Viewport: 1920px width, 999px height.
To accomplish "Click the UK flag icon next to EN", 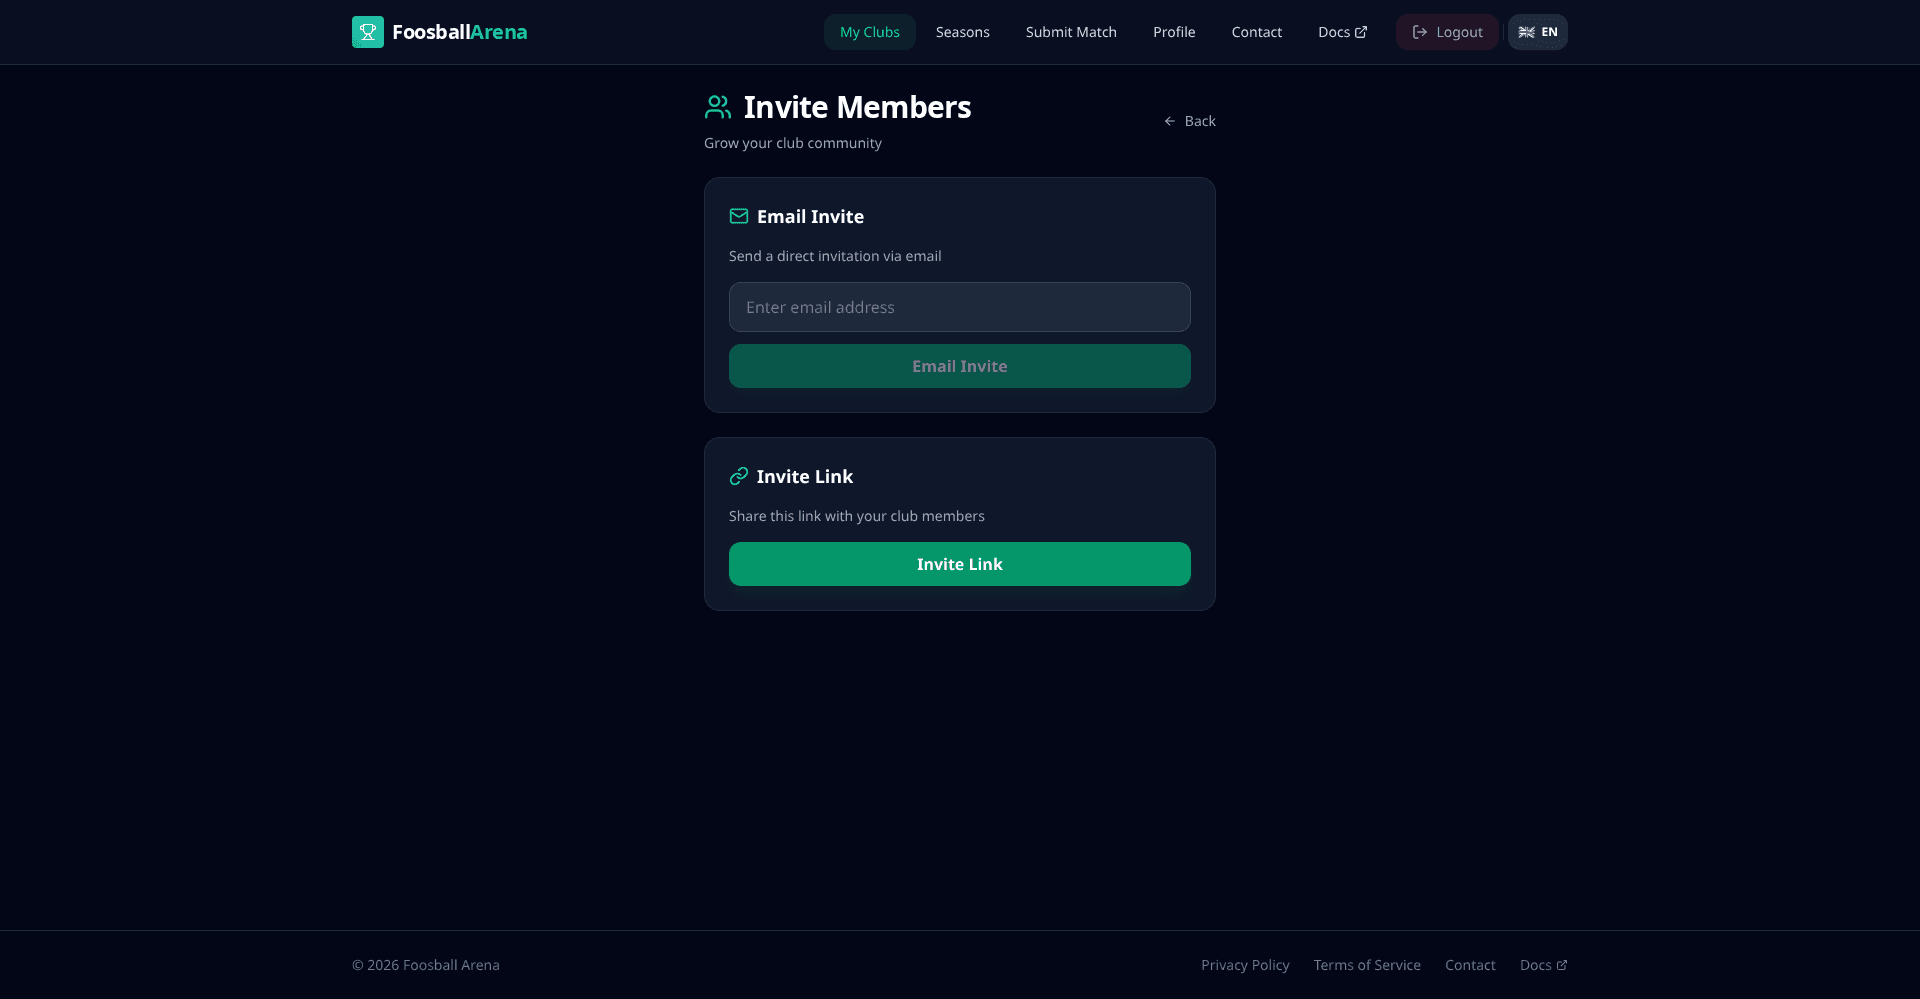I will [1525, 31].
